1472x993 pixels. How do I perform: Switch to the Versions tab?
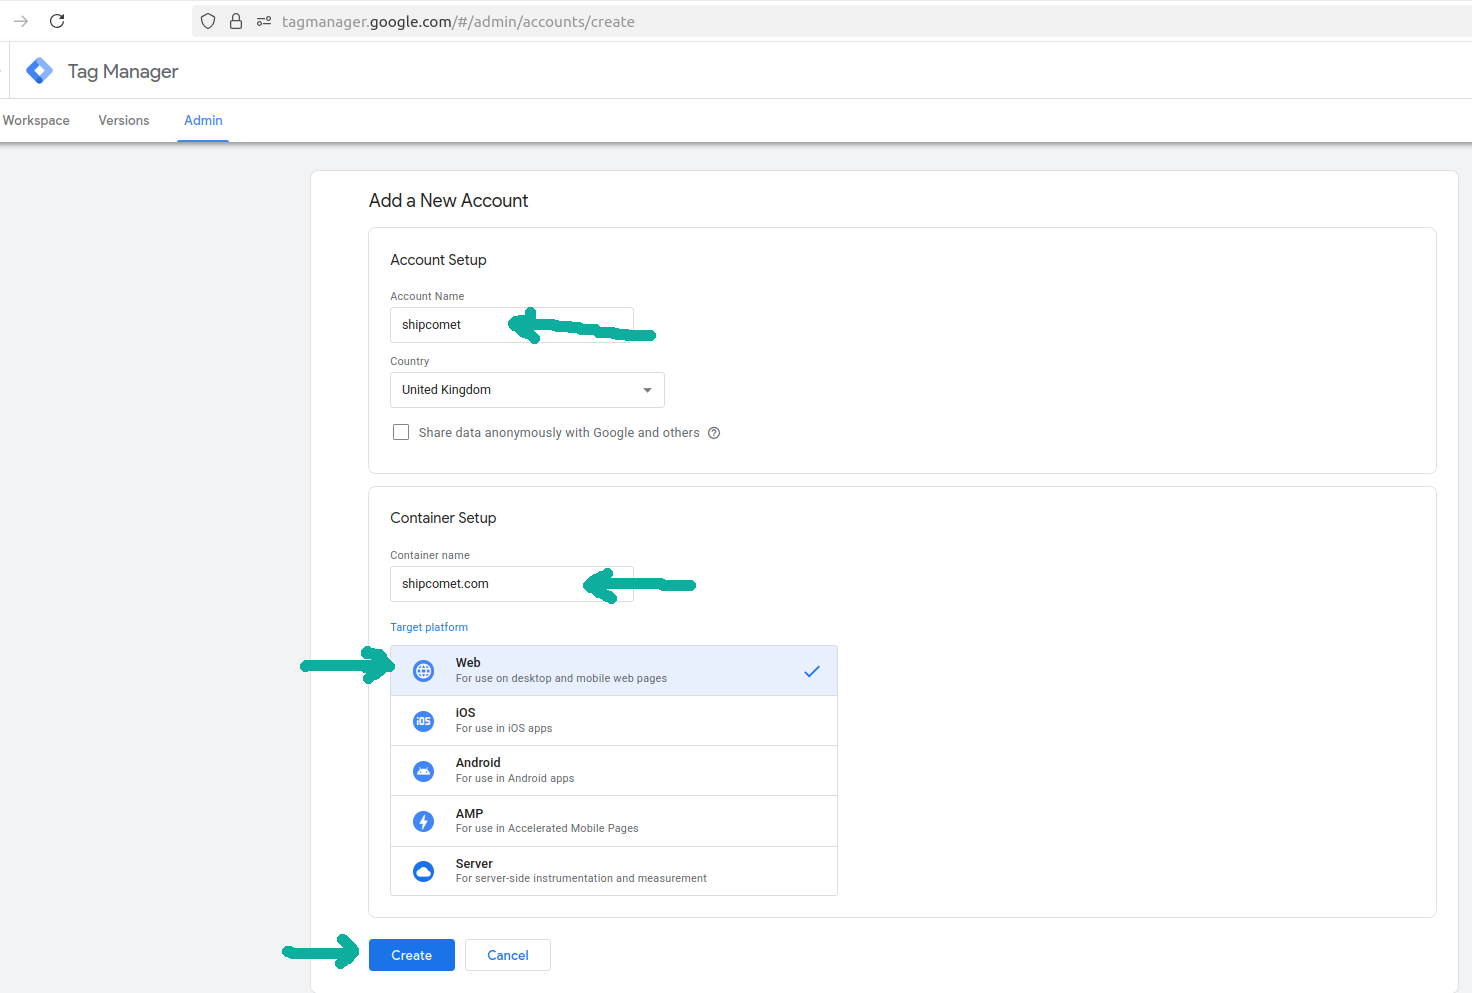click(x=124, y=120)
